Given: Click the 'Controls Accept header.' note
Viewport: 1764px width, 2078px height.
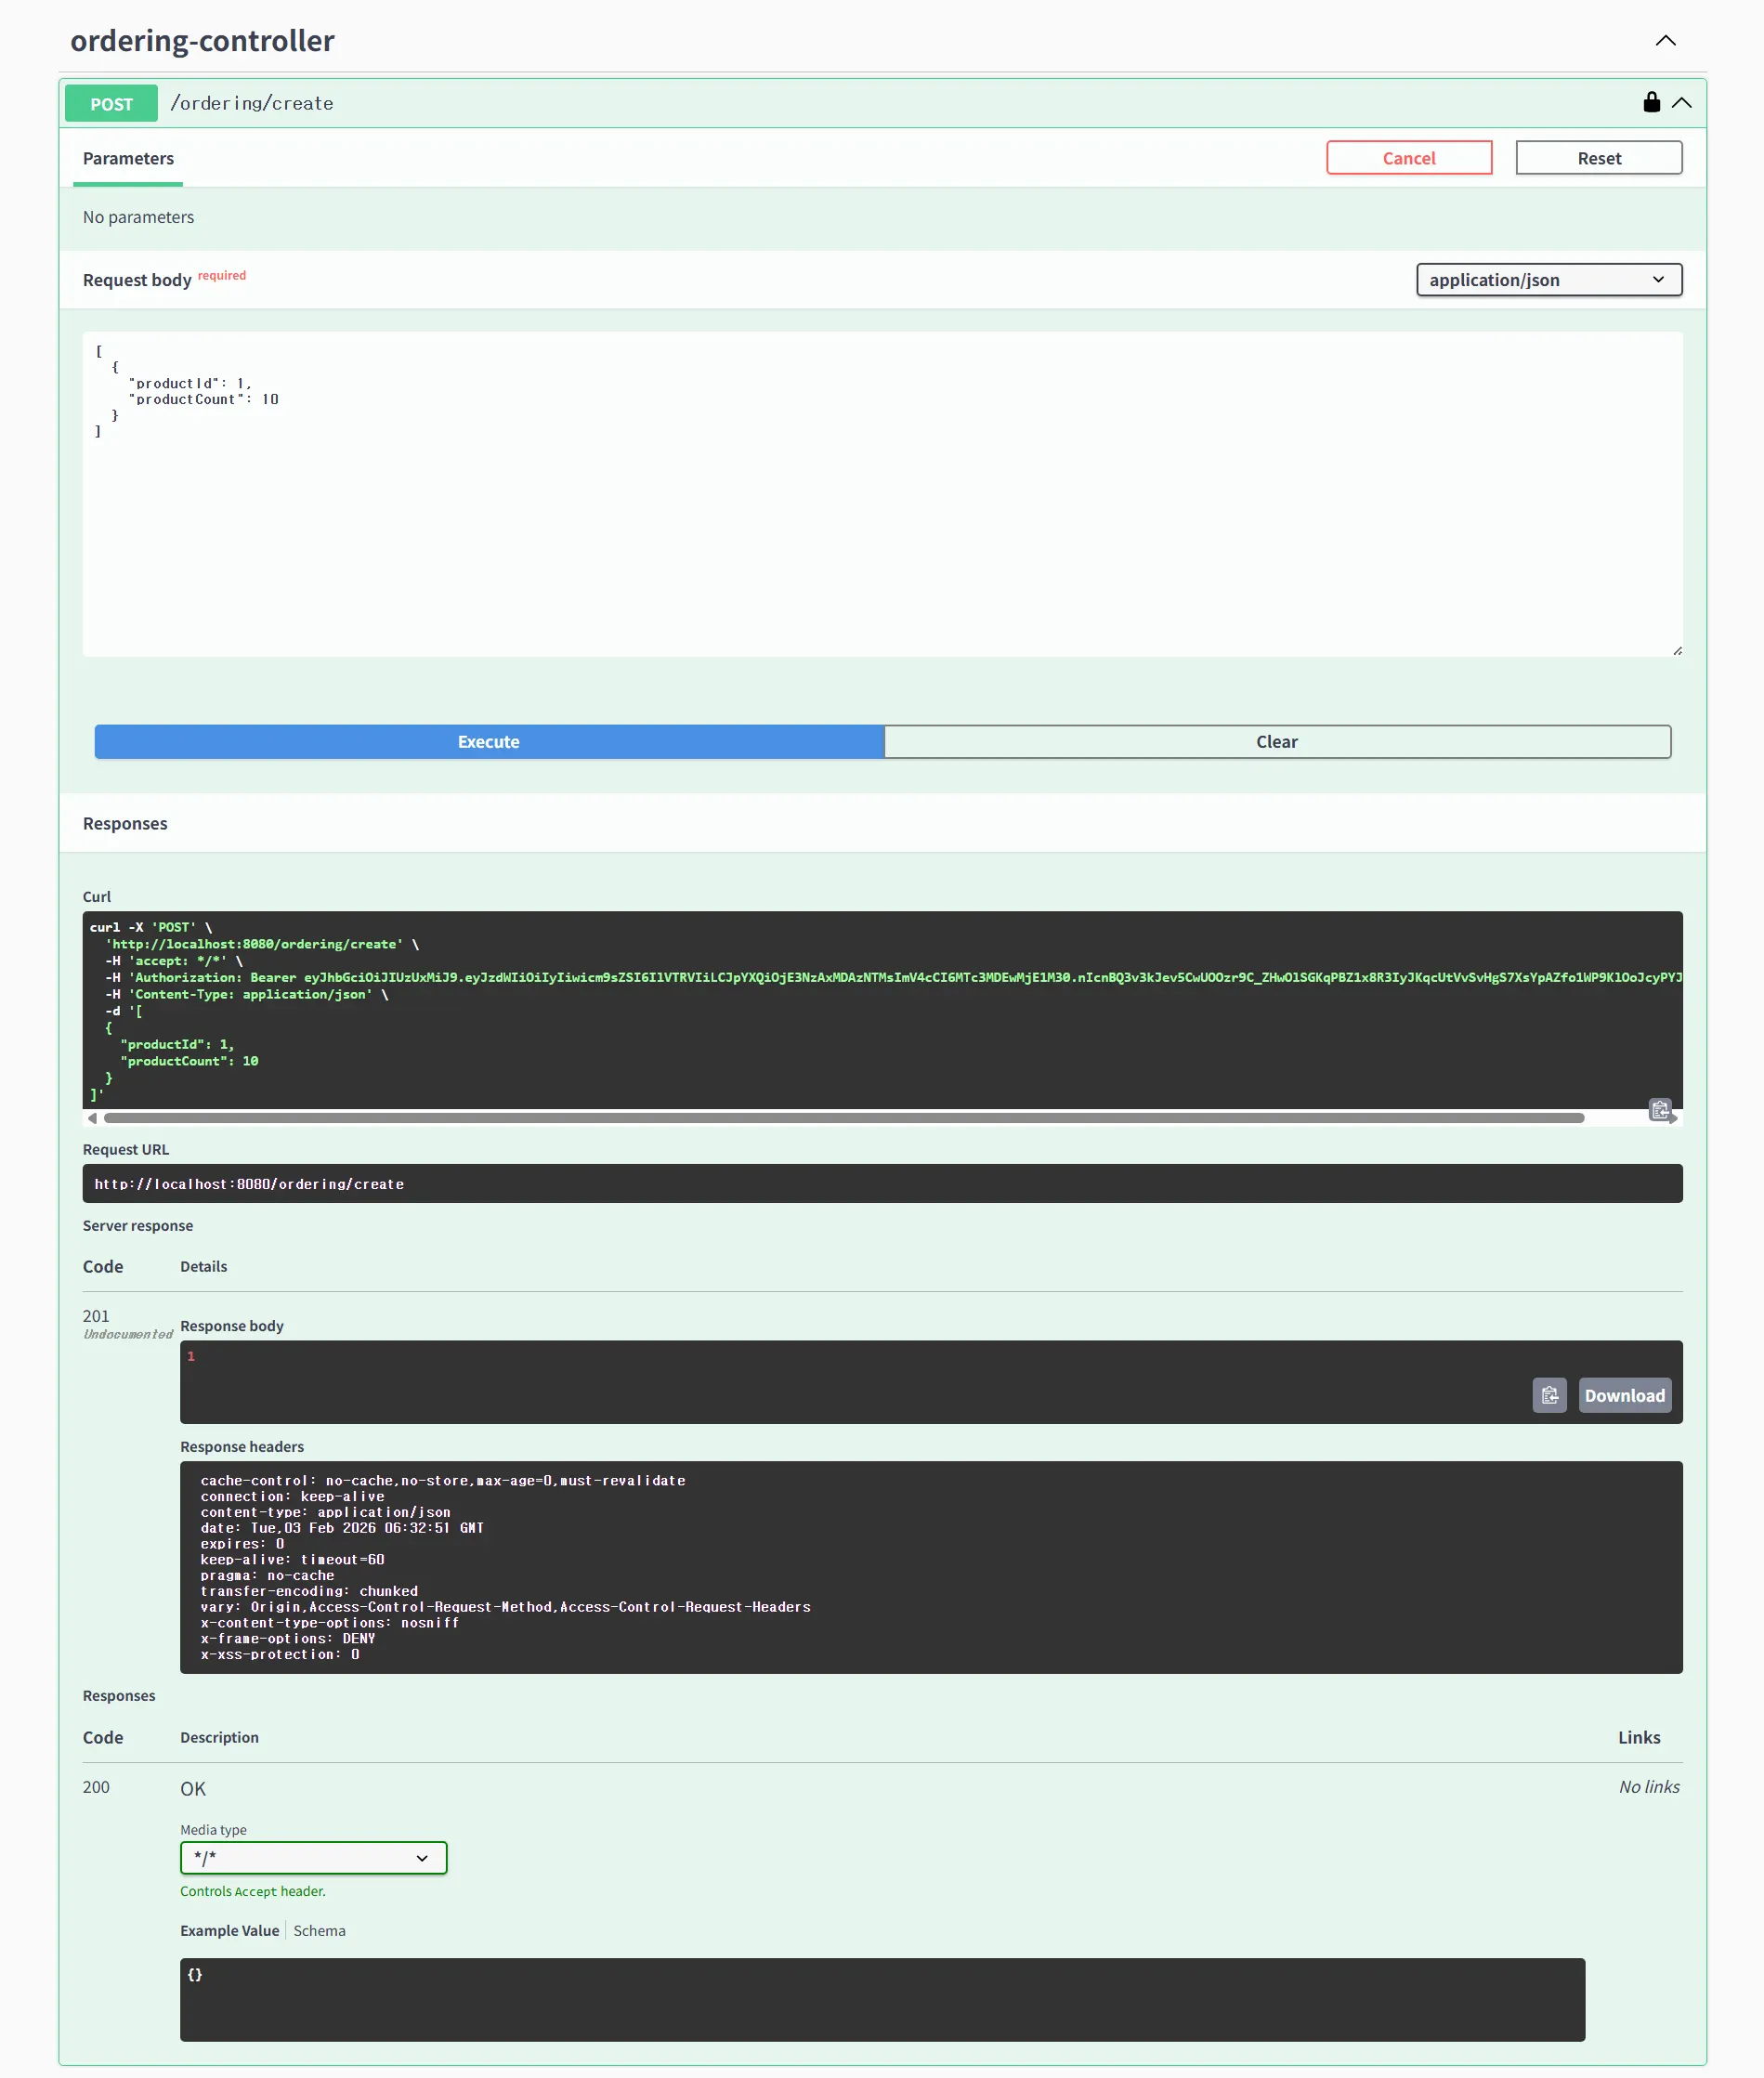Looking at the screenshot, I should 253,1891.
